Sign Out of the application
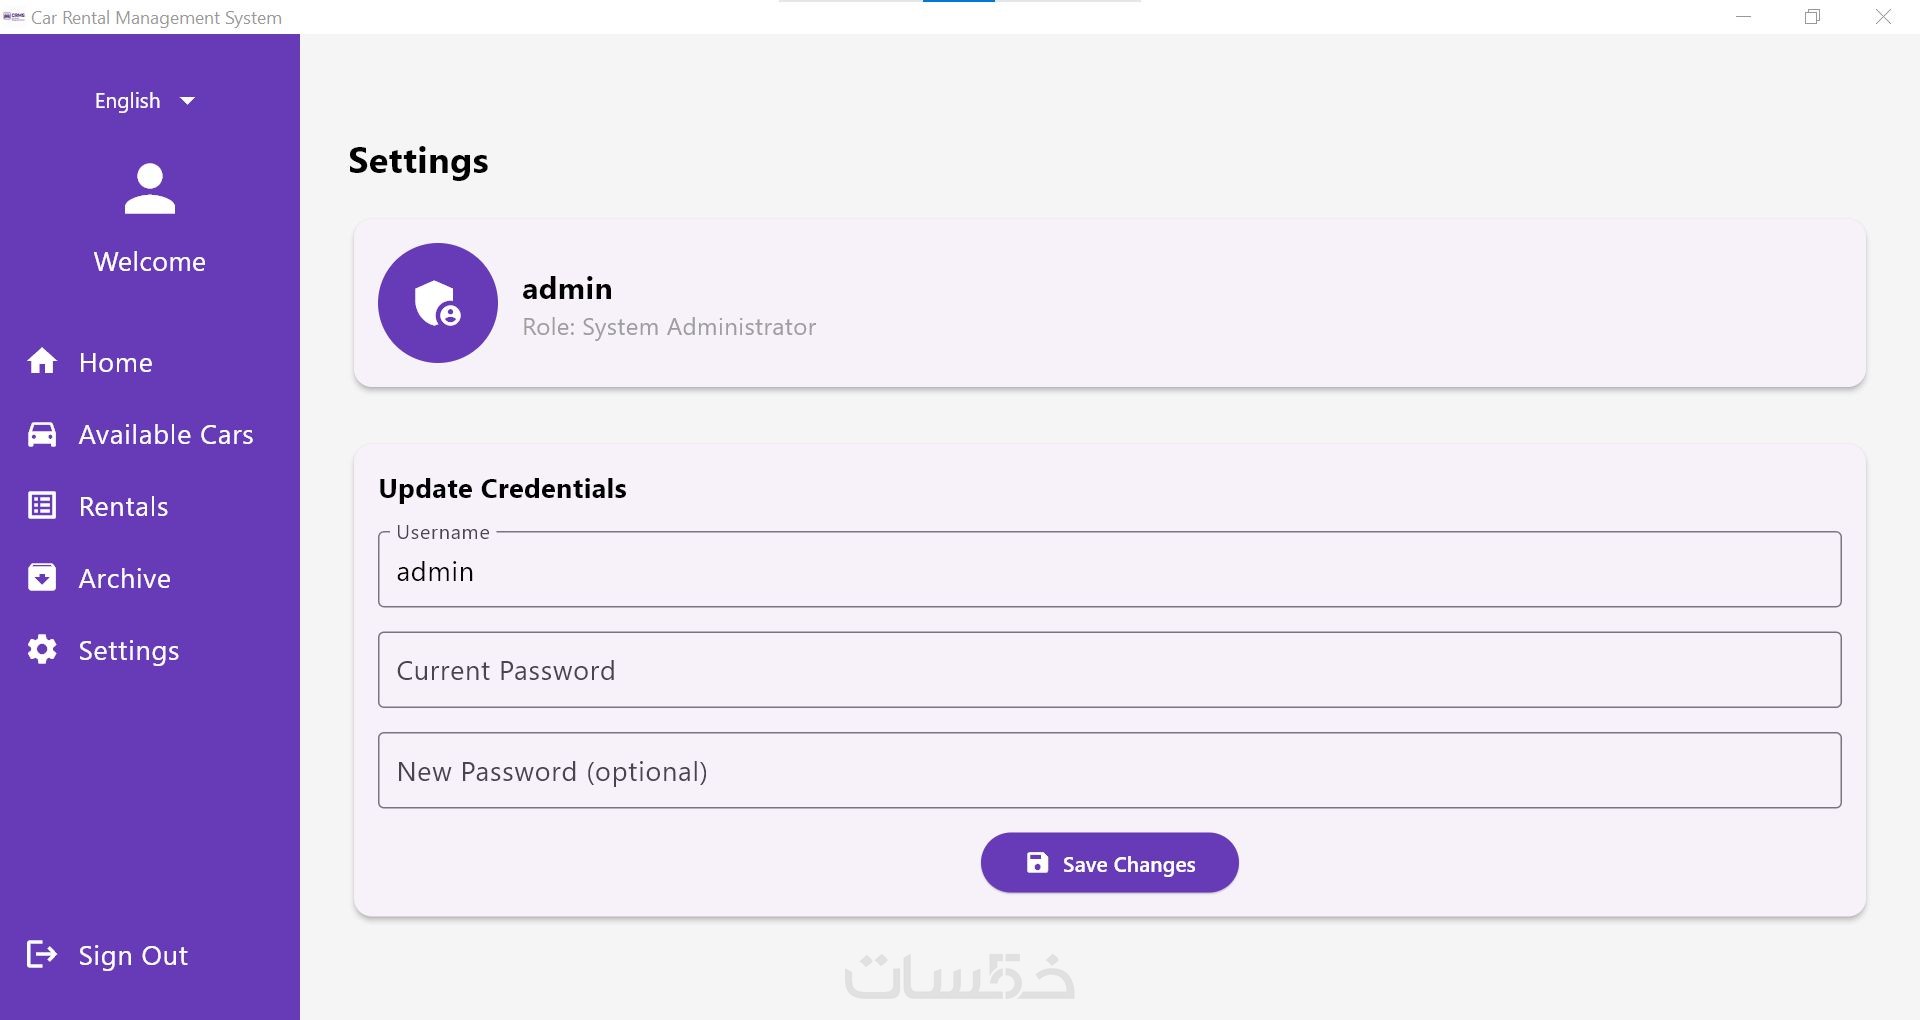This screenshot has height=1020, width=1920. click(133, 956)
